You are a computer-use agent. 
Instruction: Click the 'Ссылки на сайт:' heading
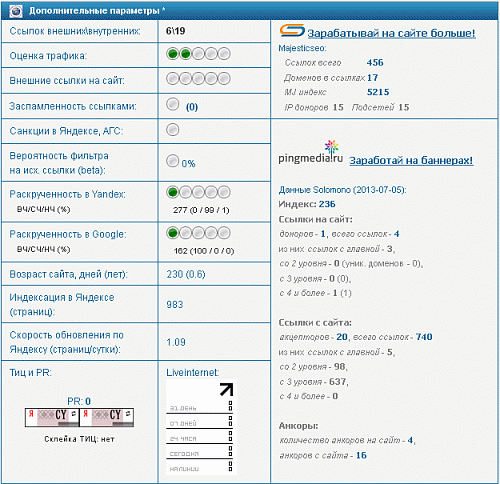[315, 219]
